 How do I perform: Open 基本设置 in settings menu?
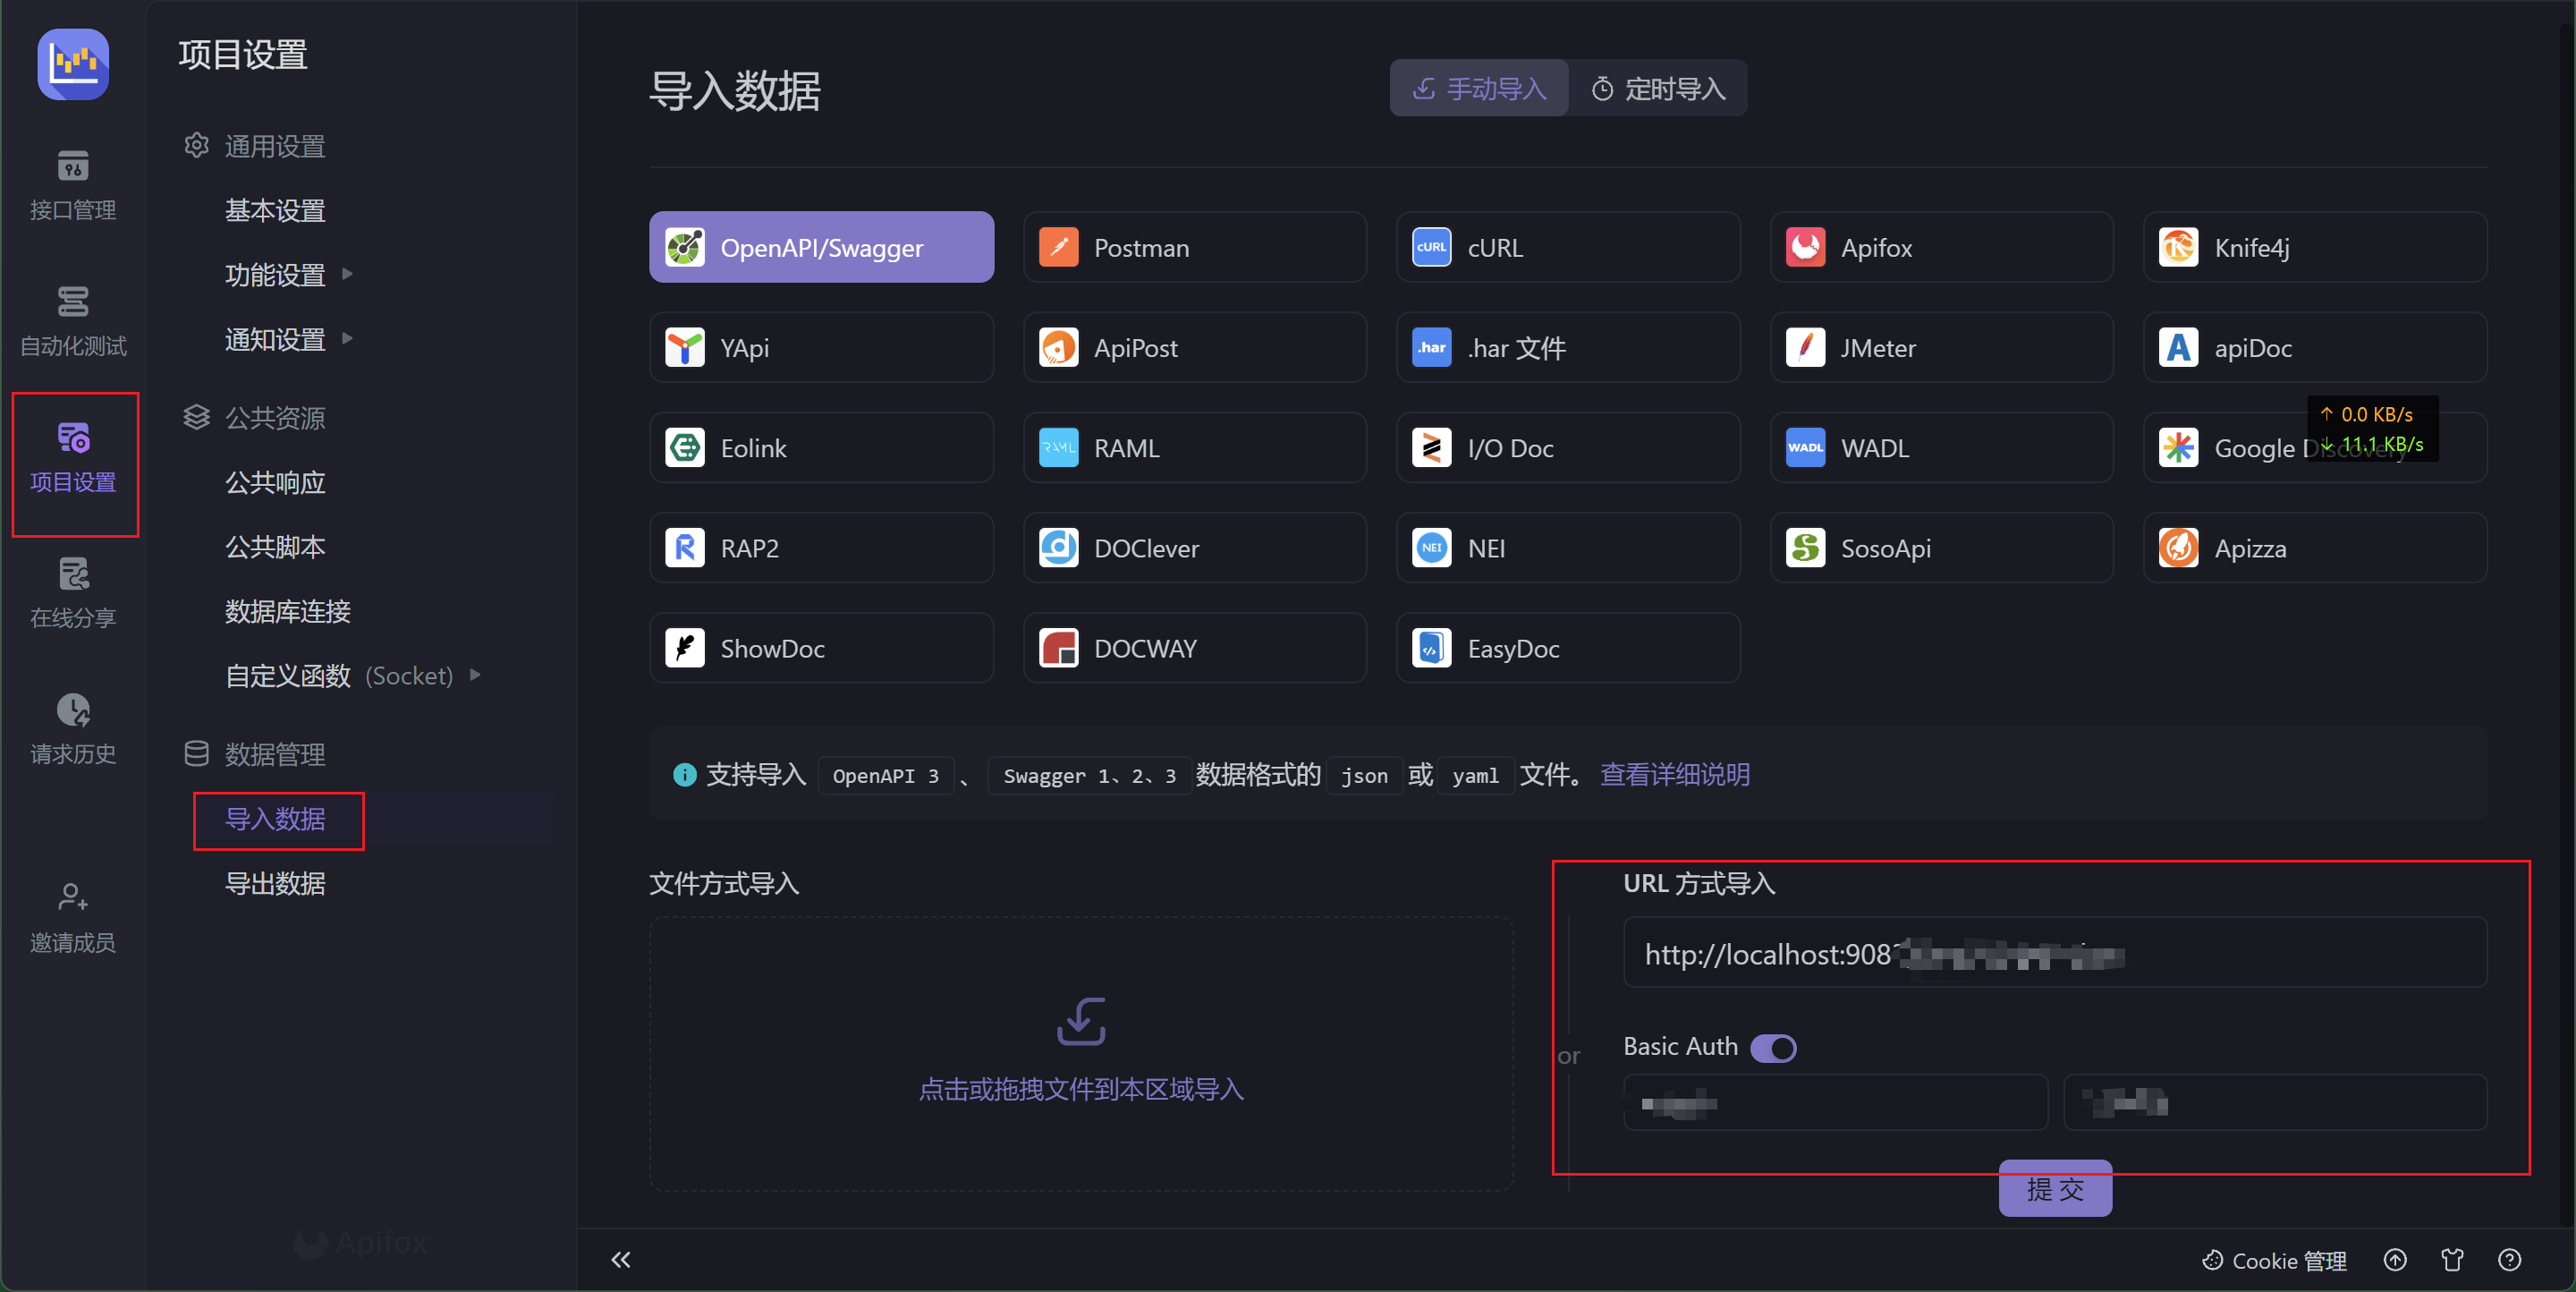(275, 210)
